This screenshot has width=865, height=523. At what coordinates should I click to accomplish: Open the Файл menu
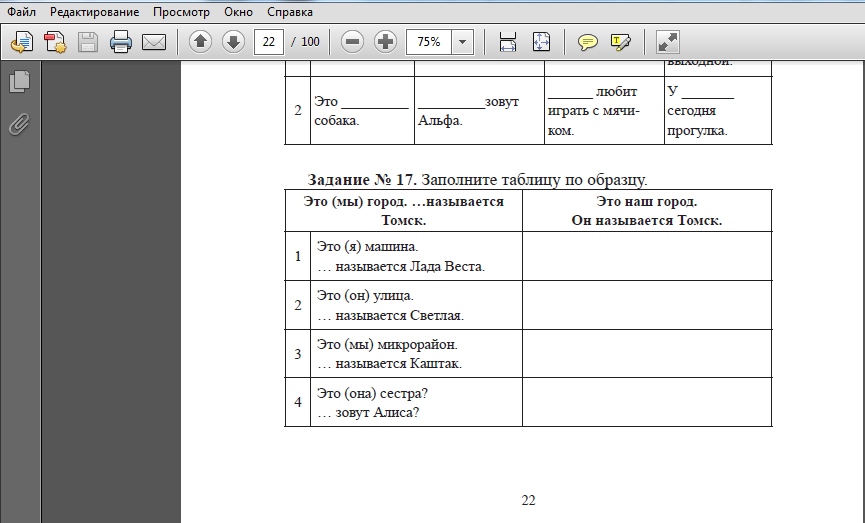point(21,12)
